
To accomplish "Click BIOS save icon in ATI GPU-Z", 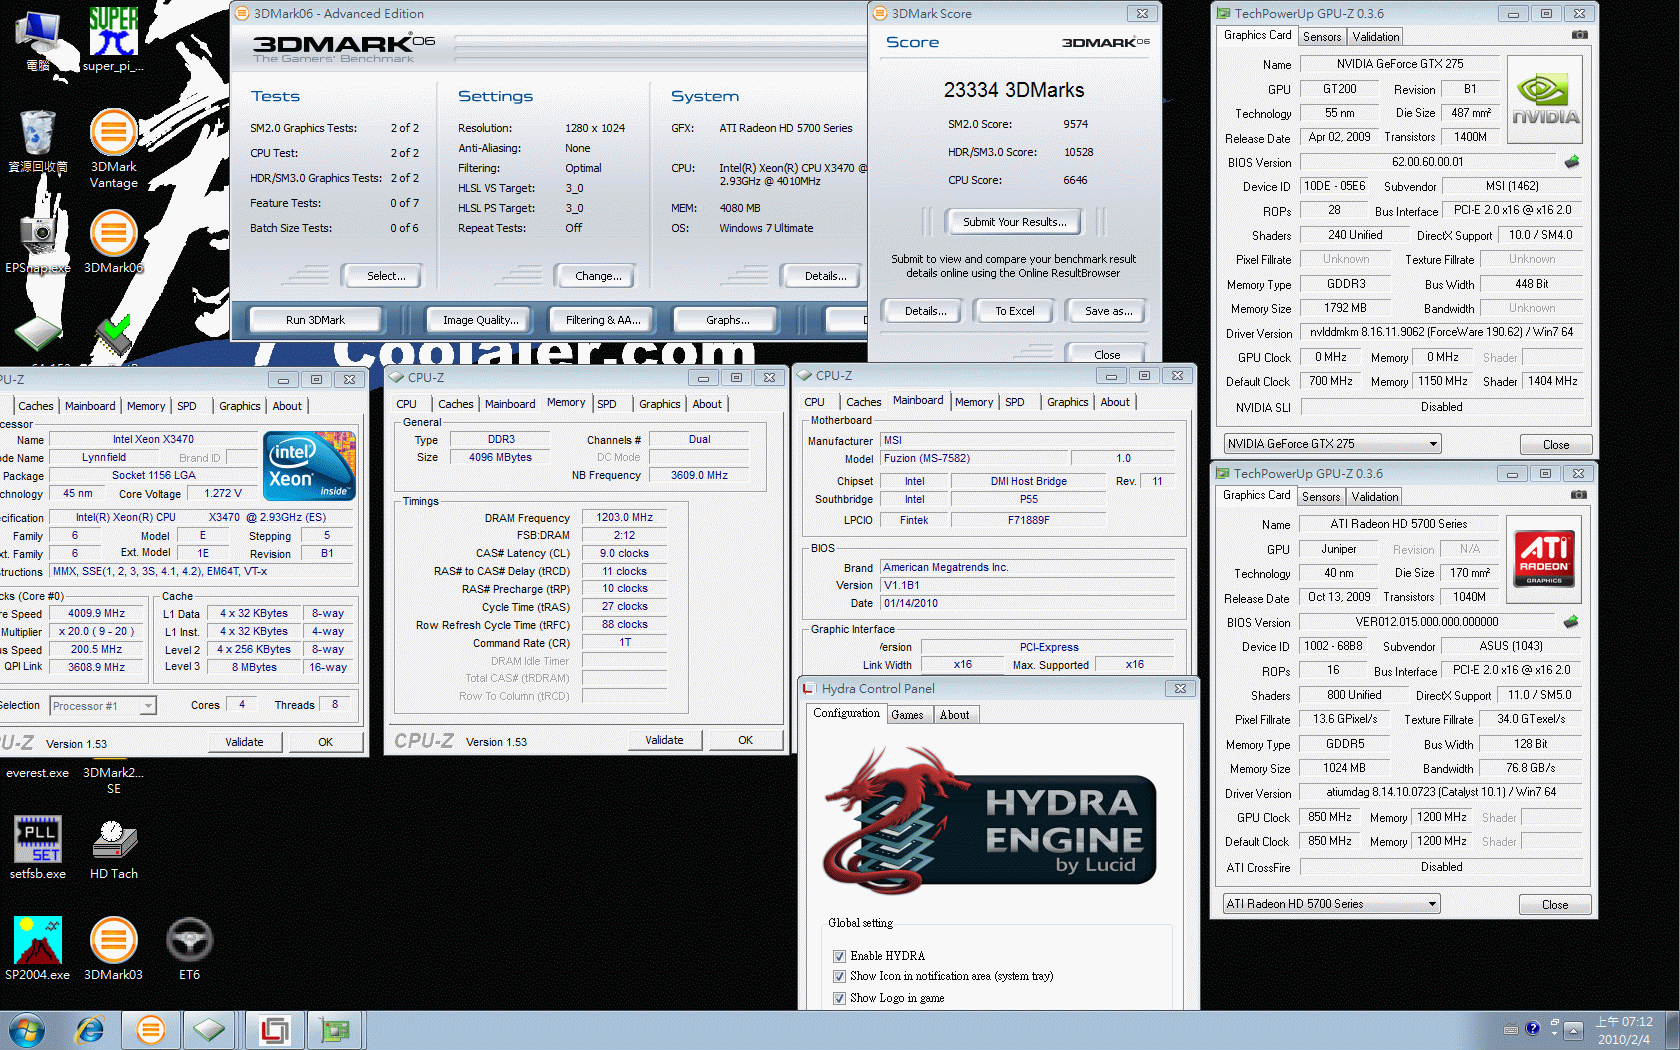I will pos(1571,622).
